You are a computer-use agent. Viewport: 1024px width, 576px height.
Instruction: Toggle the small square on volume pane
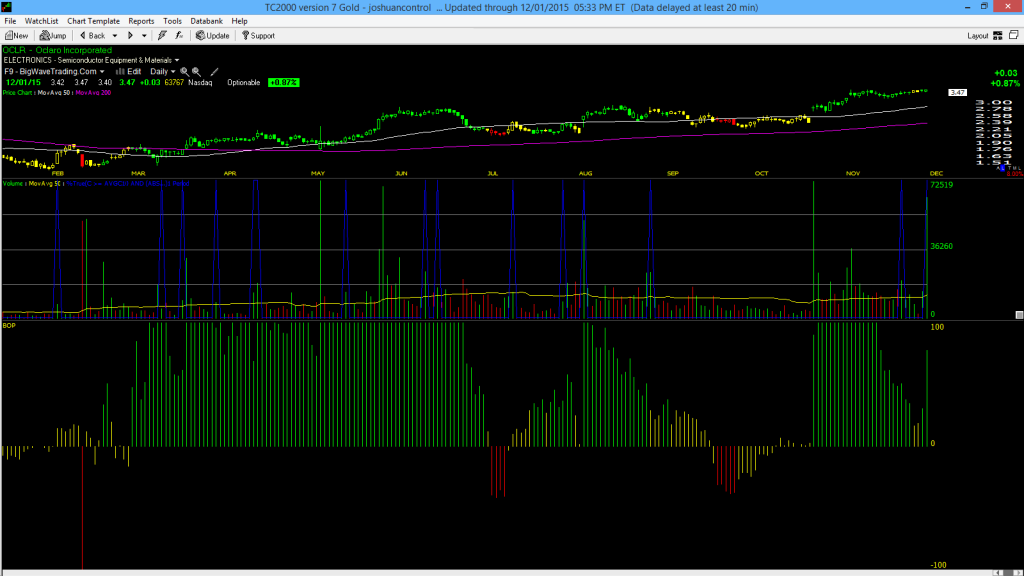pyautogui.click(x=1019, y=315)
